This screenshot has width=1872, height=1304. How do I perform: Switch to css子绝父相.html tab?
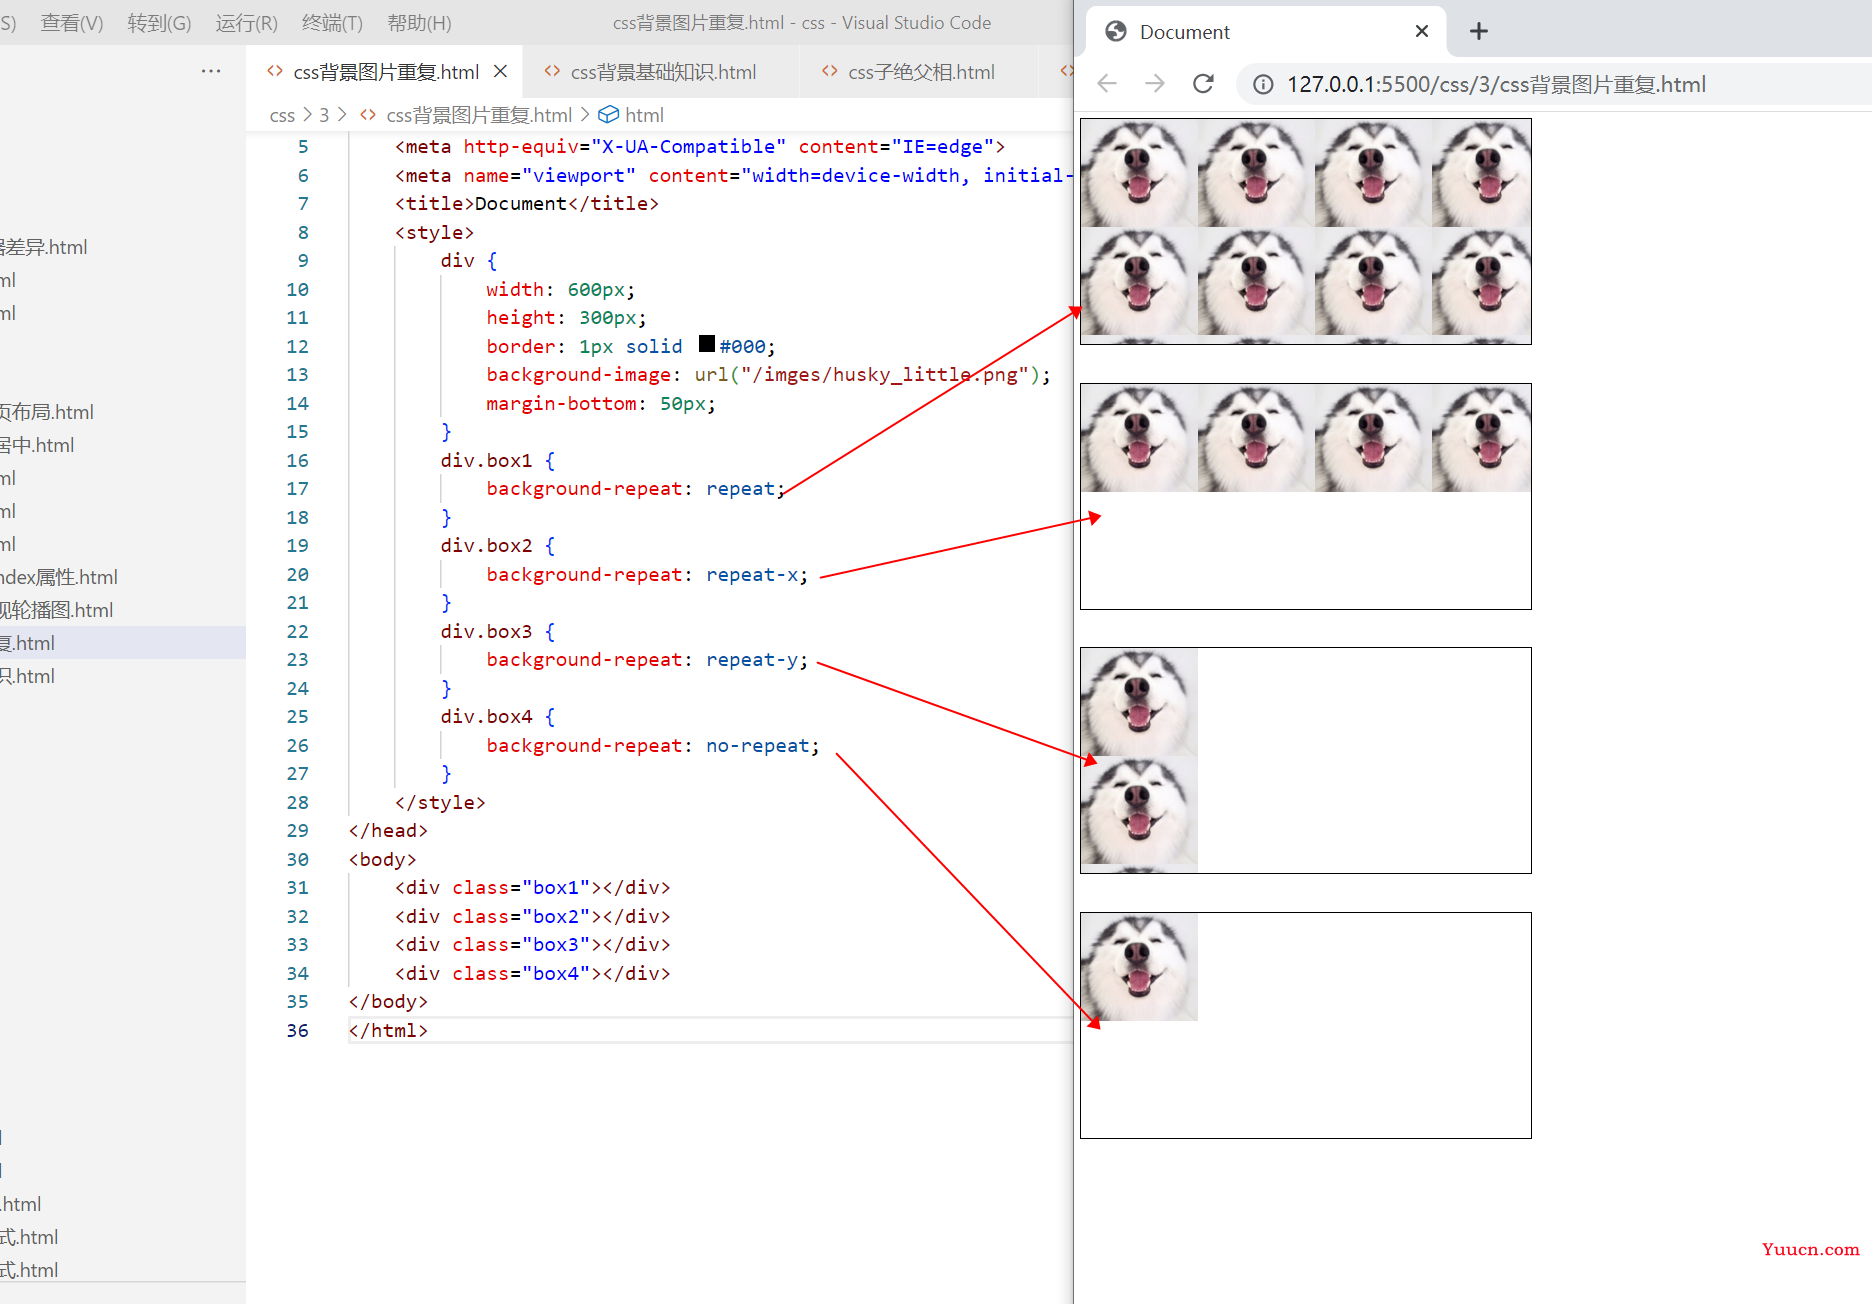click(x=920, y=72)
